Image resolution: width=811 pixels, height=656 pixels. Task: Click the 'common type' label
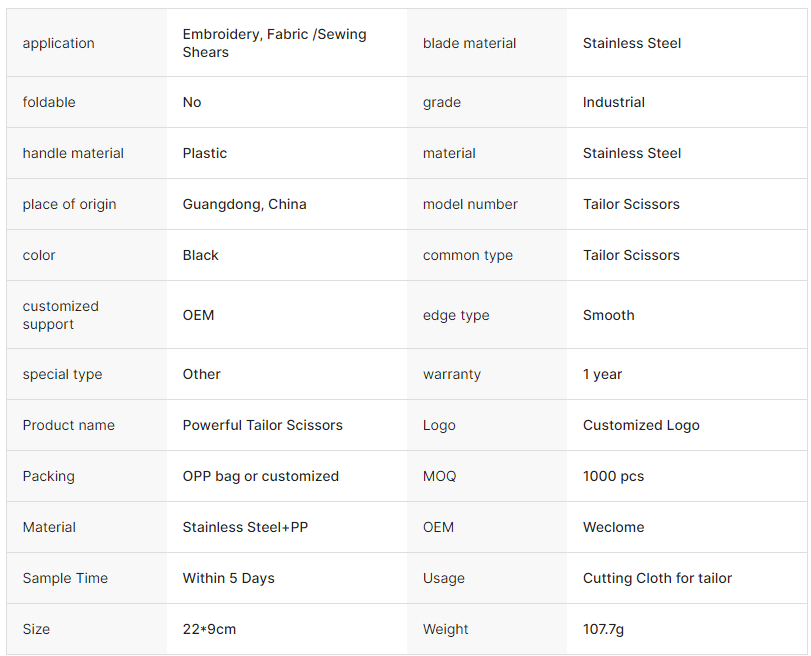point(468,255)
